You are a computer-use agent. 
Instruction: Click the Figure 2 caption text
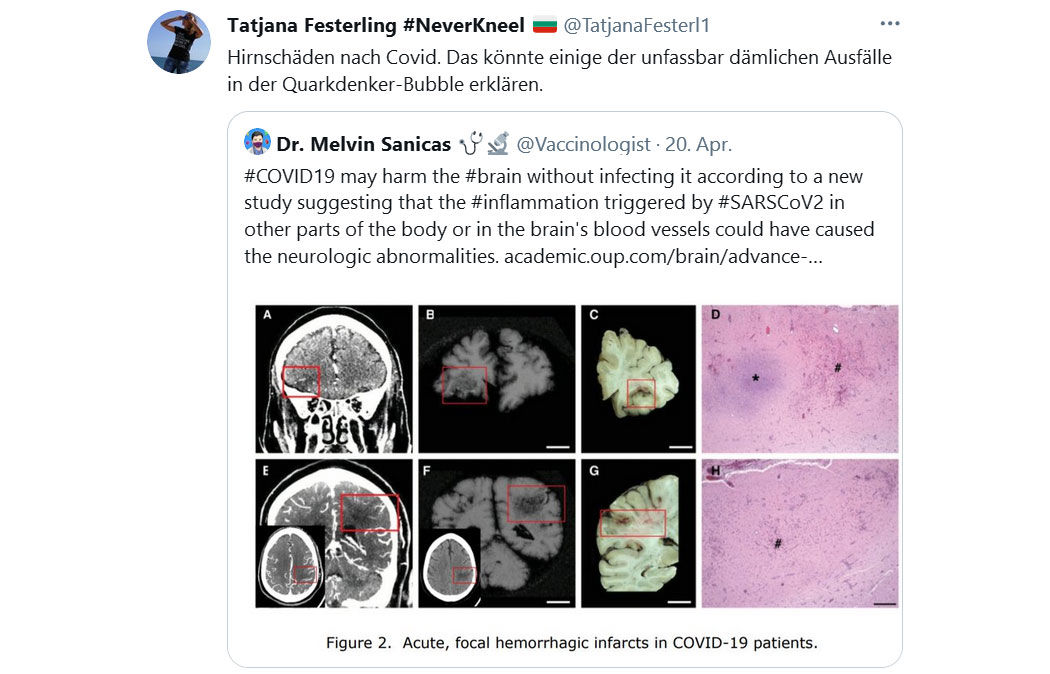[572, 643]
